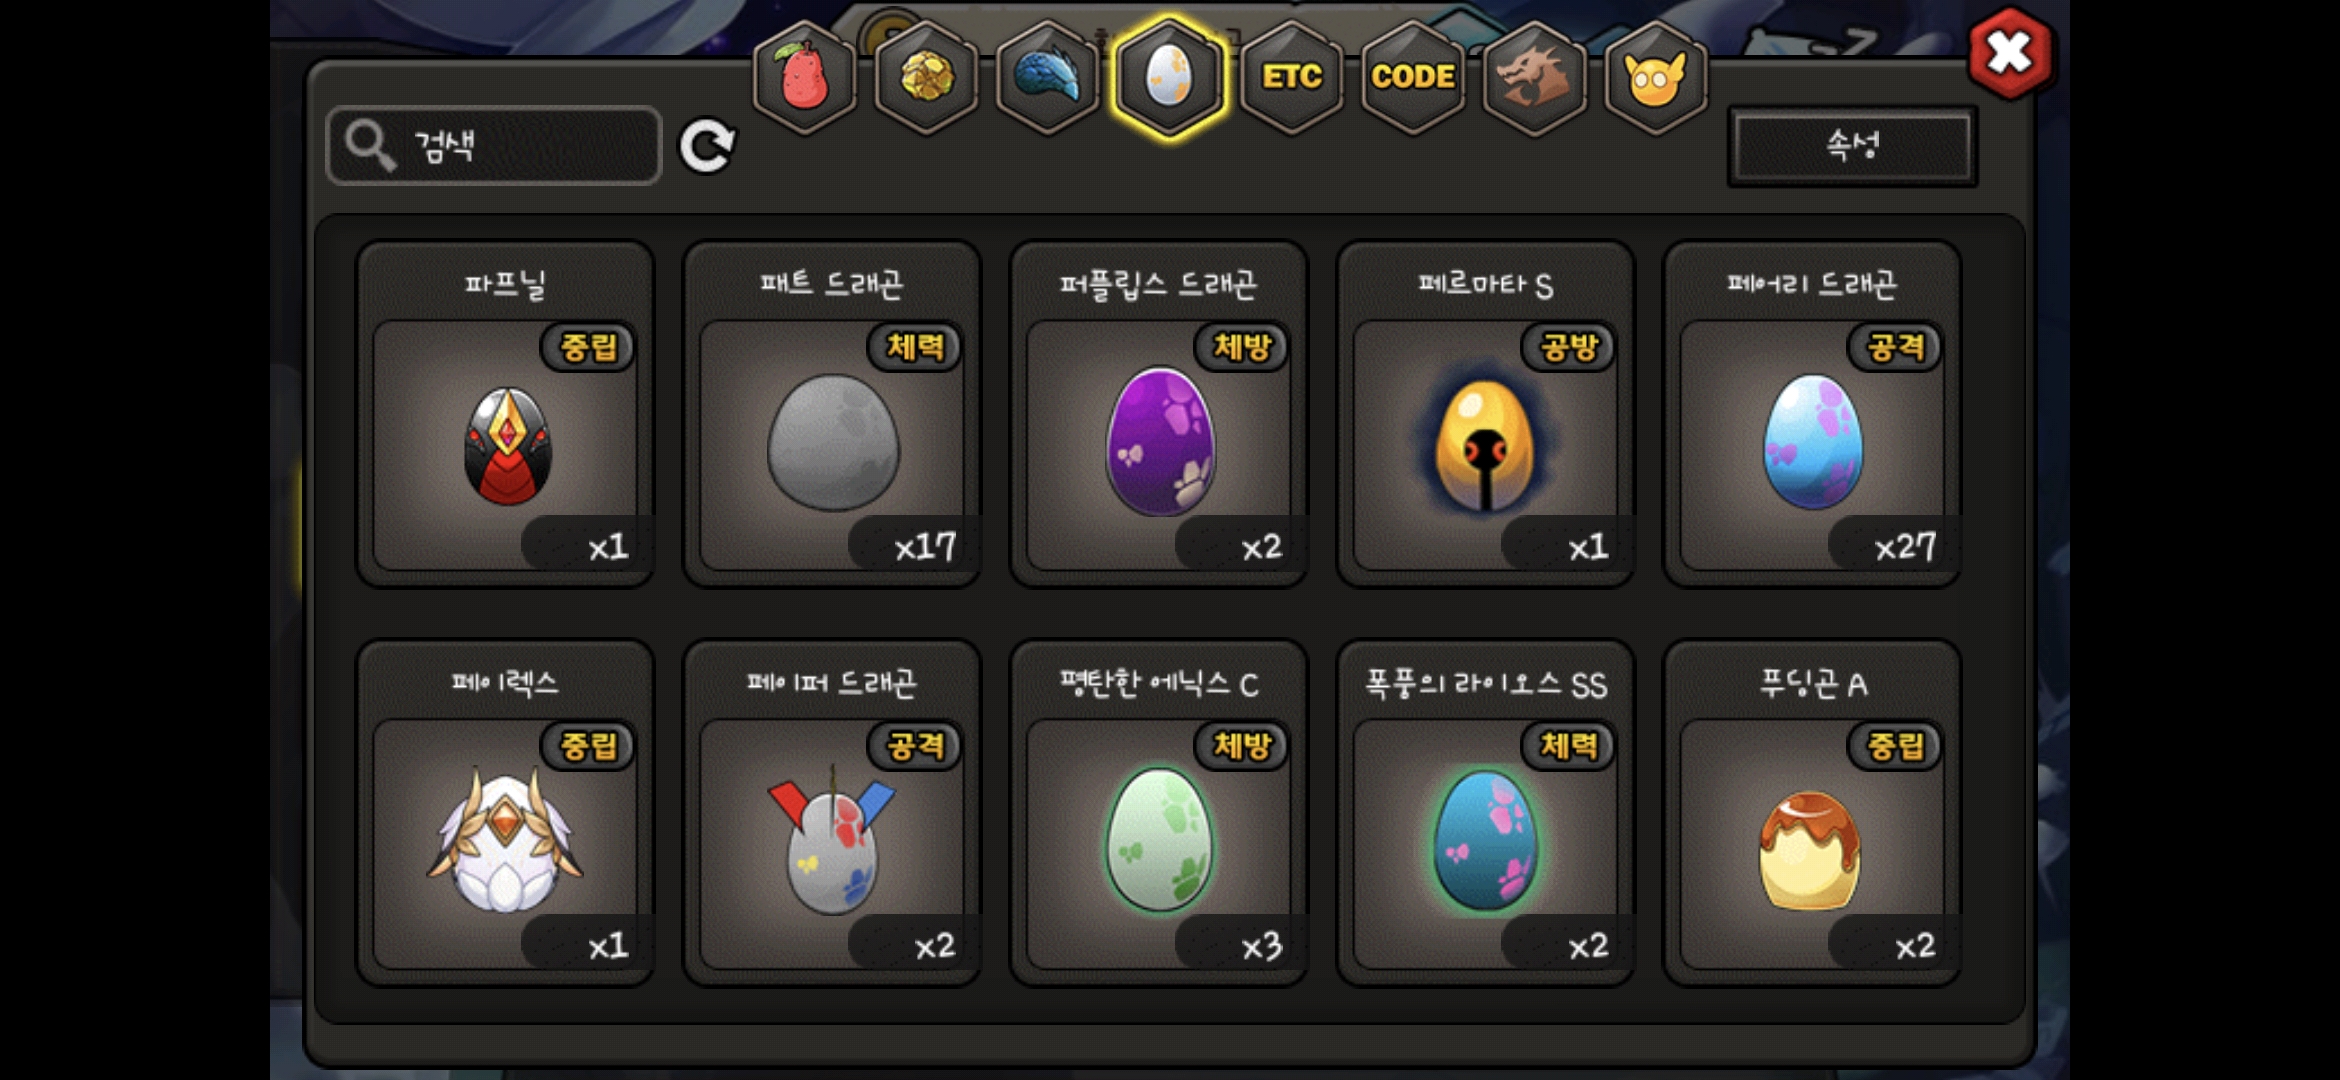Select the gold nugget category icon
2340x1080 pixels.
click(x=927, y=77)
